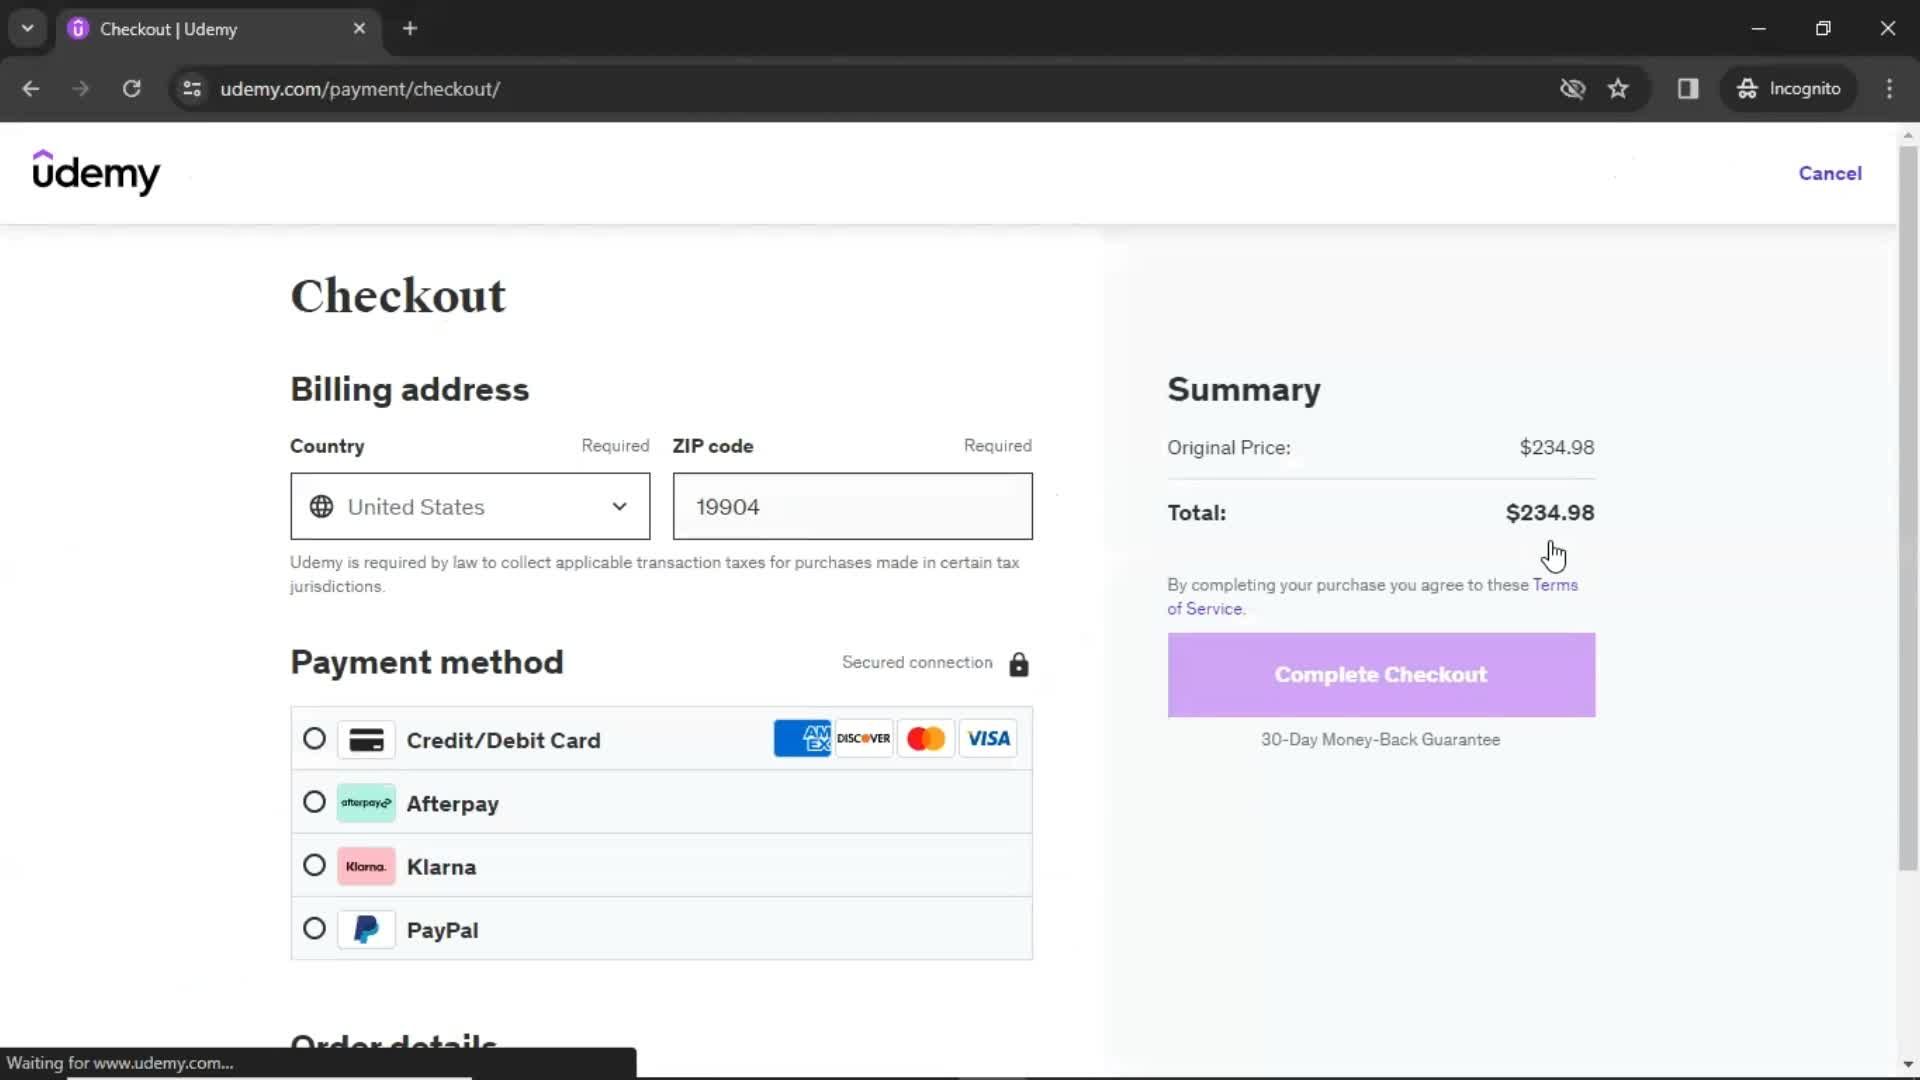Click Cancel to exit checkout

(1832, 173)
